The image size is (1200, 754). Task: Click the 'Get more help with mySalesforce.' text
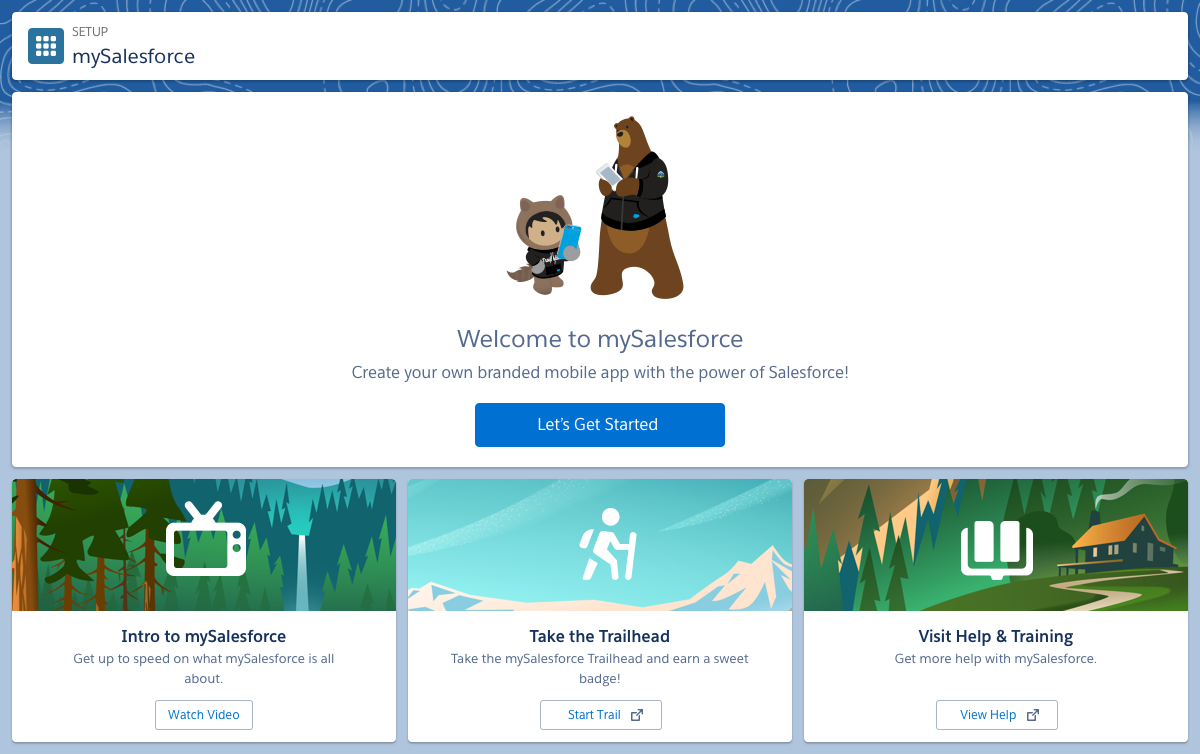(996, 659)
